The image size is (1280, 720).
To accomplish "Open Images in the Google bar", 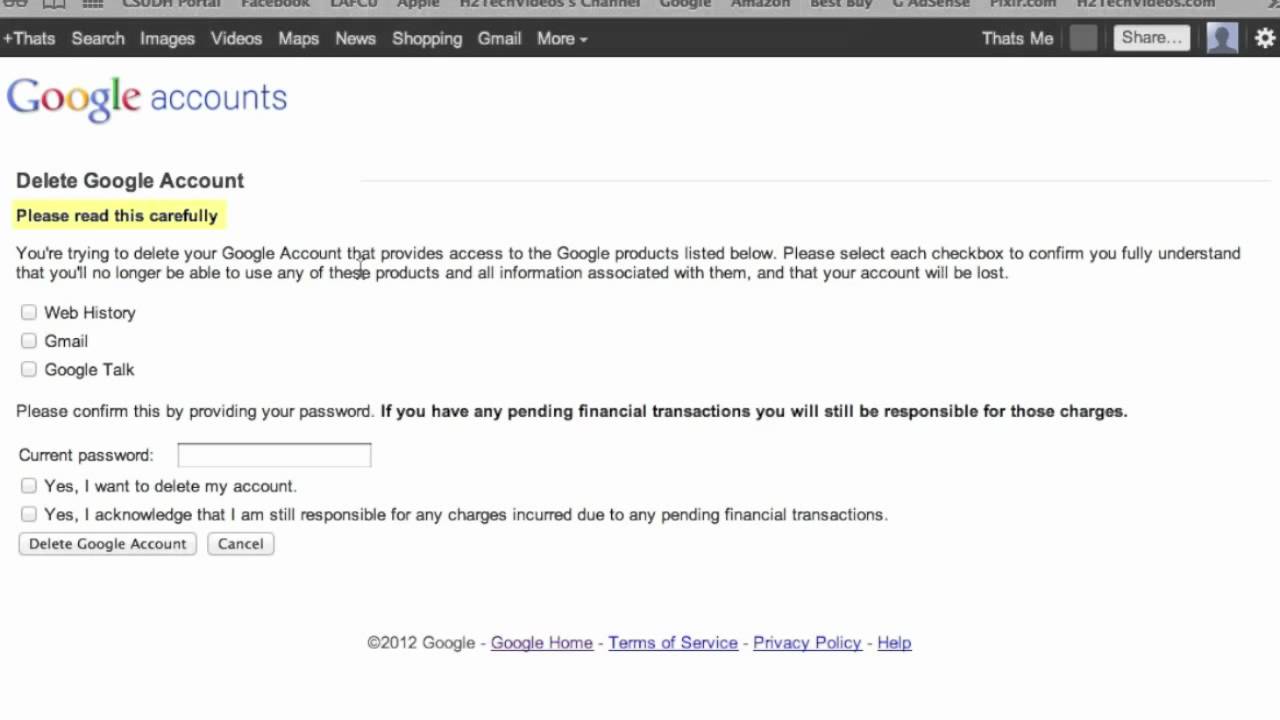I will (167, 39).
